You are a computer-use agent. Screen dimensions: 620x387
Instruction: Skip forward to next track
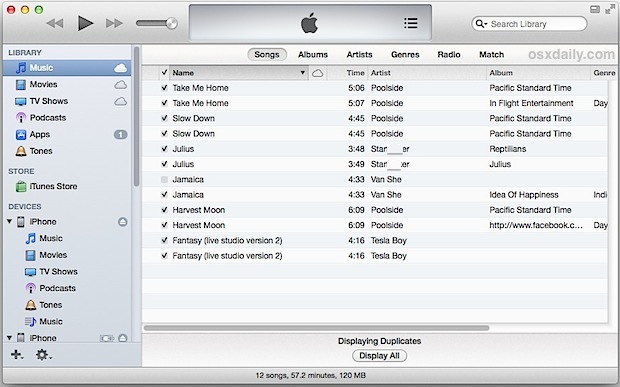tap(114, 23)
